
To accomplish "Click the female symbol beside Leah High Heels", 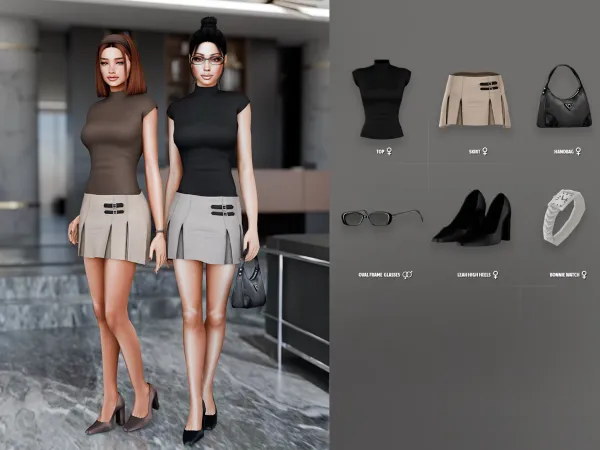I will pyautogui.click(x=495, y=274).
